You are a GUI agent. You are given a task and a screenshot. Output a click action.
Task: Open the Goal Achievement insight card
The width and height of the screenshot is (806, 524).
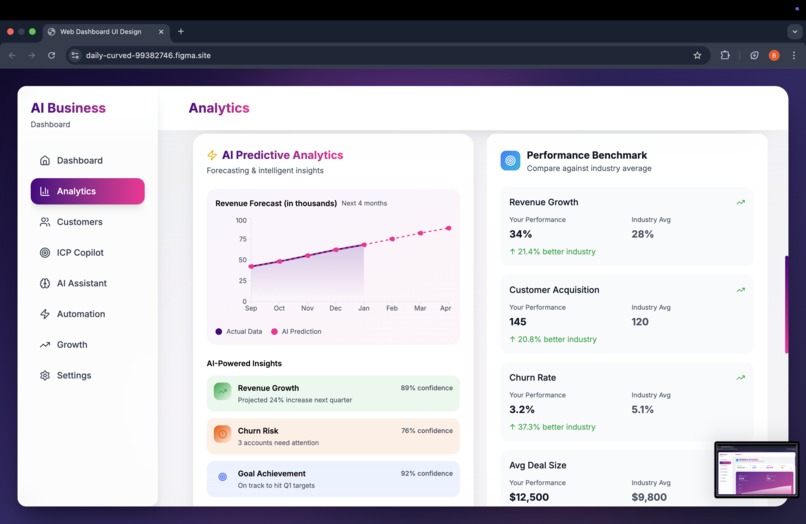[333, 479]
